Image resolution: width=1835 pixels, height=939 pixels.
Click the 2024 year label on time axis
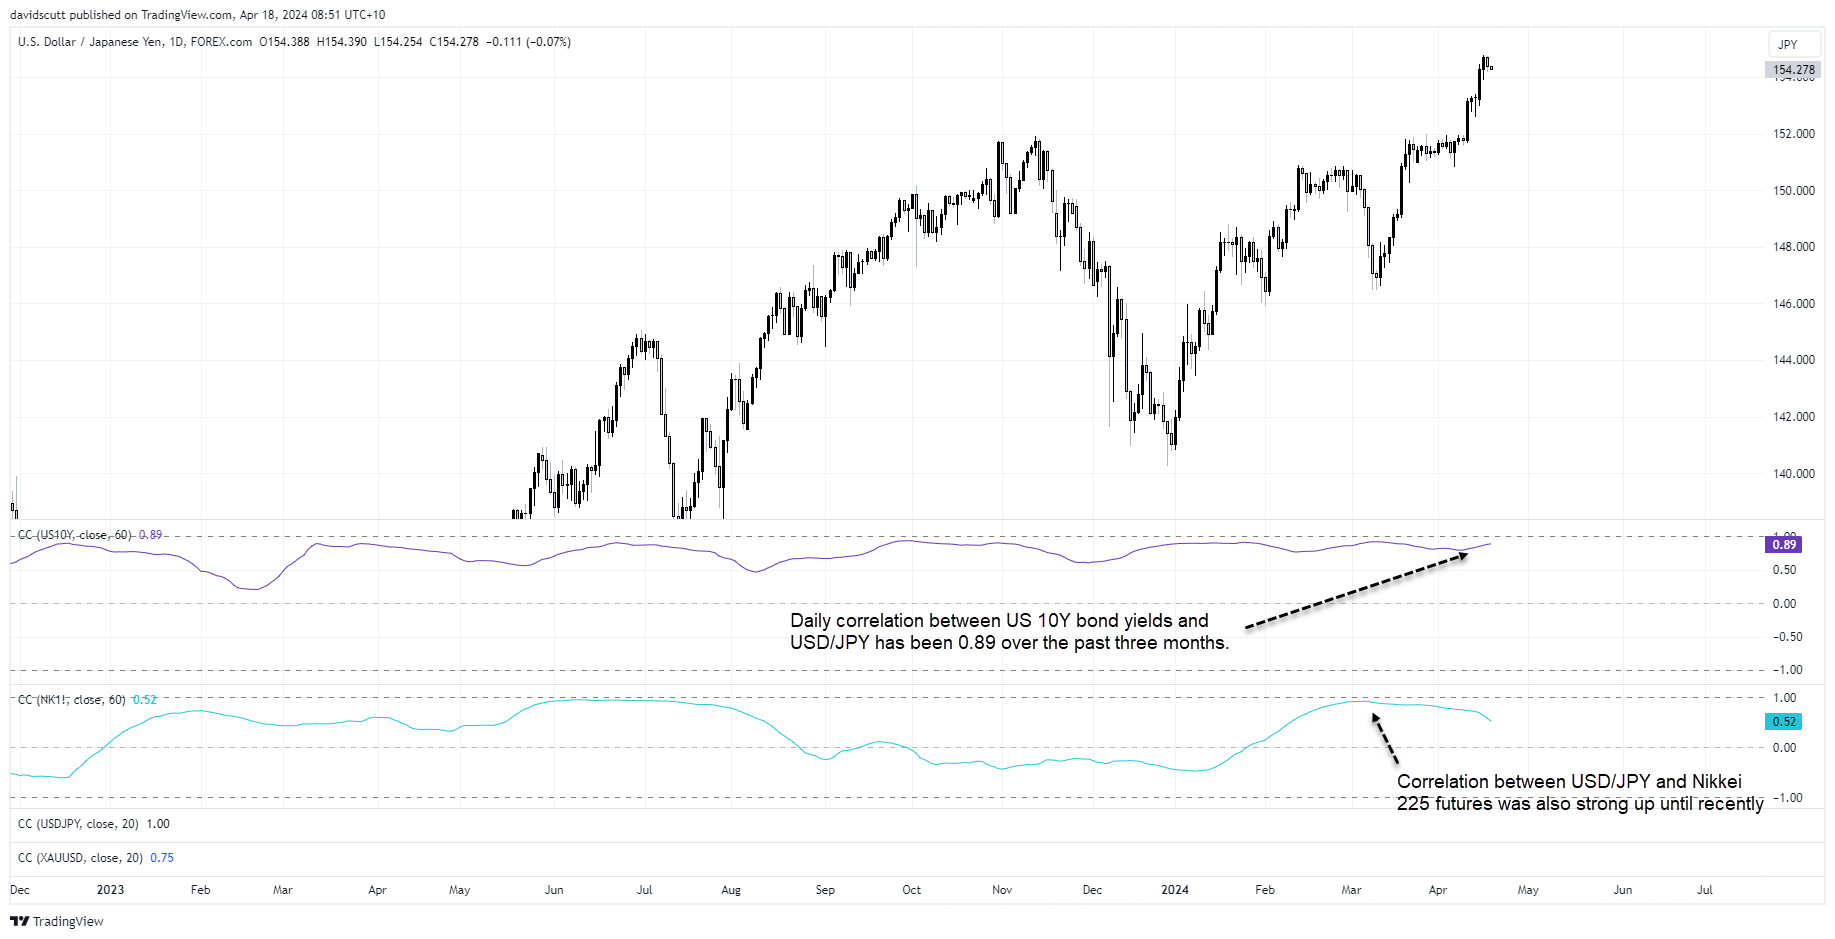[1175, 890]
